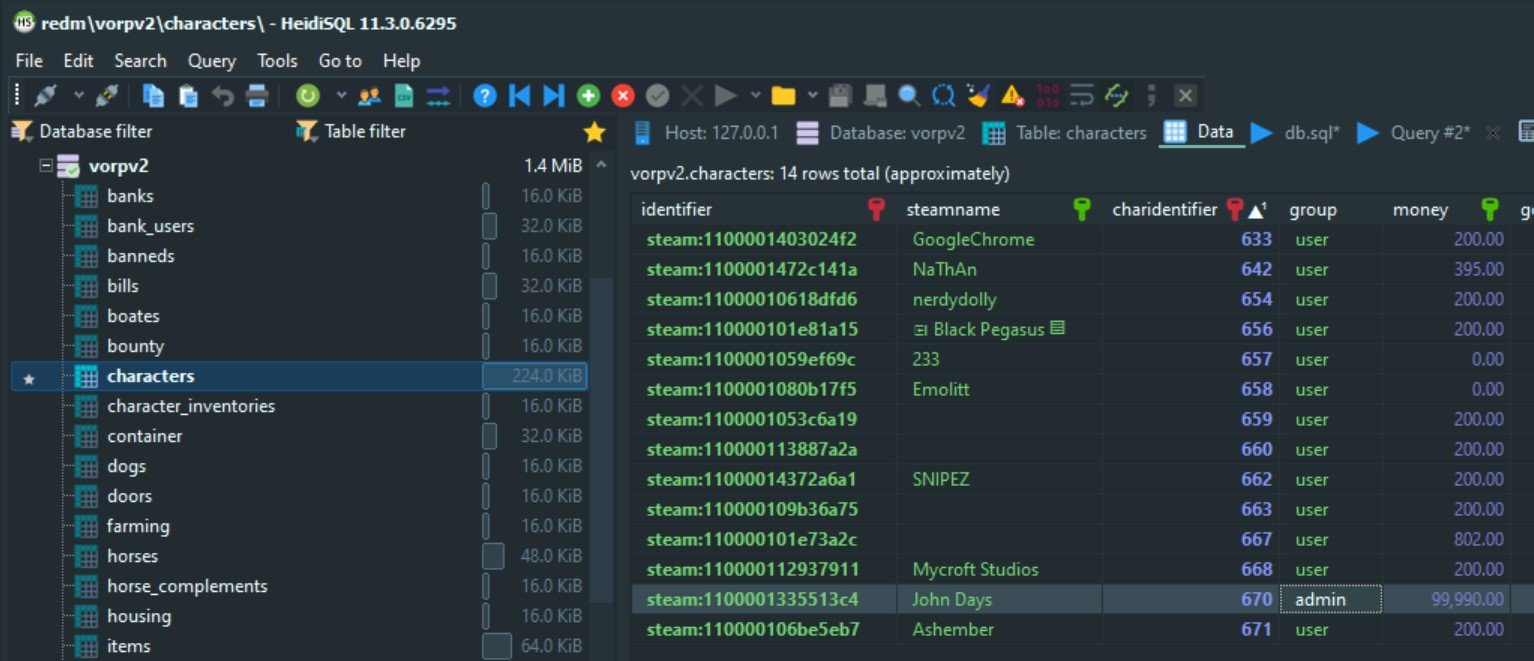The image size is (1534, 661).
Task: Open the User manager icon
Action: coord(369,96)
